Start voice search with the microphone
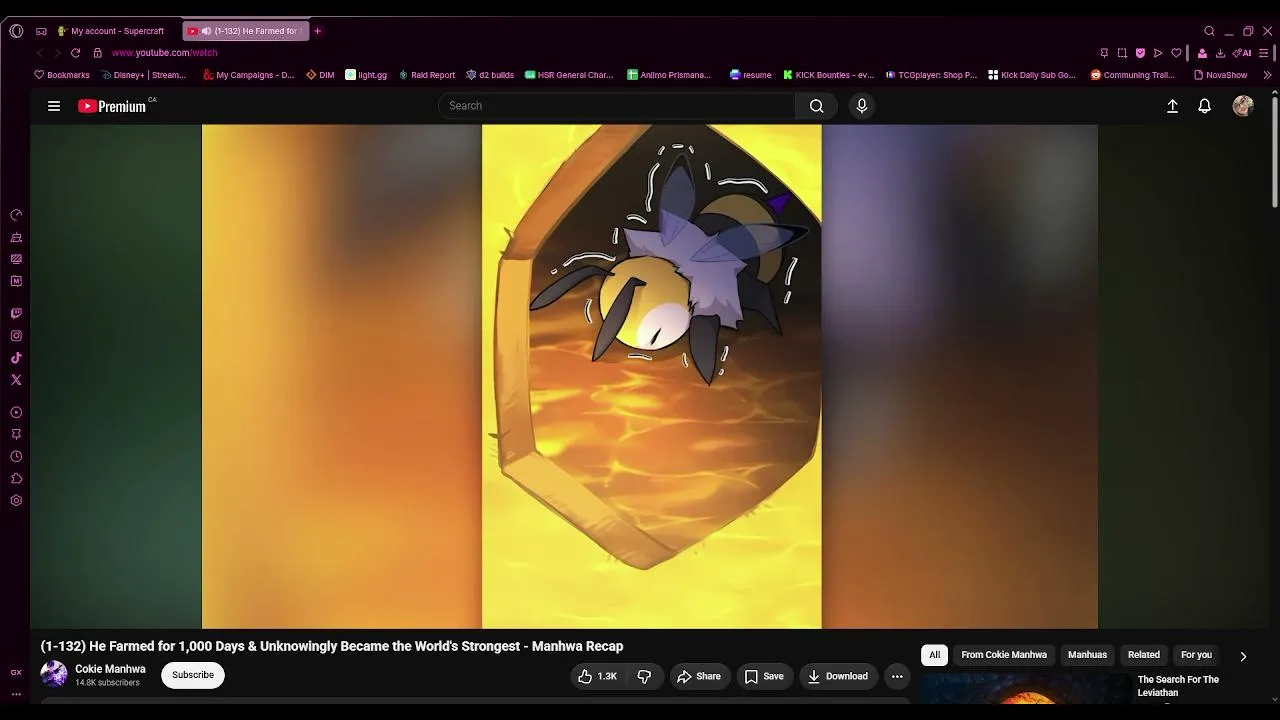 click(x=862, y=106)
